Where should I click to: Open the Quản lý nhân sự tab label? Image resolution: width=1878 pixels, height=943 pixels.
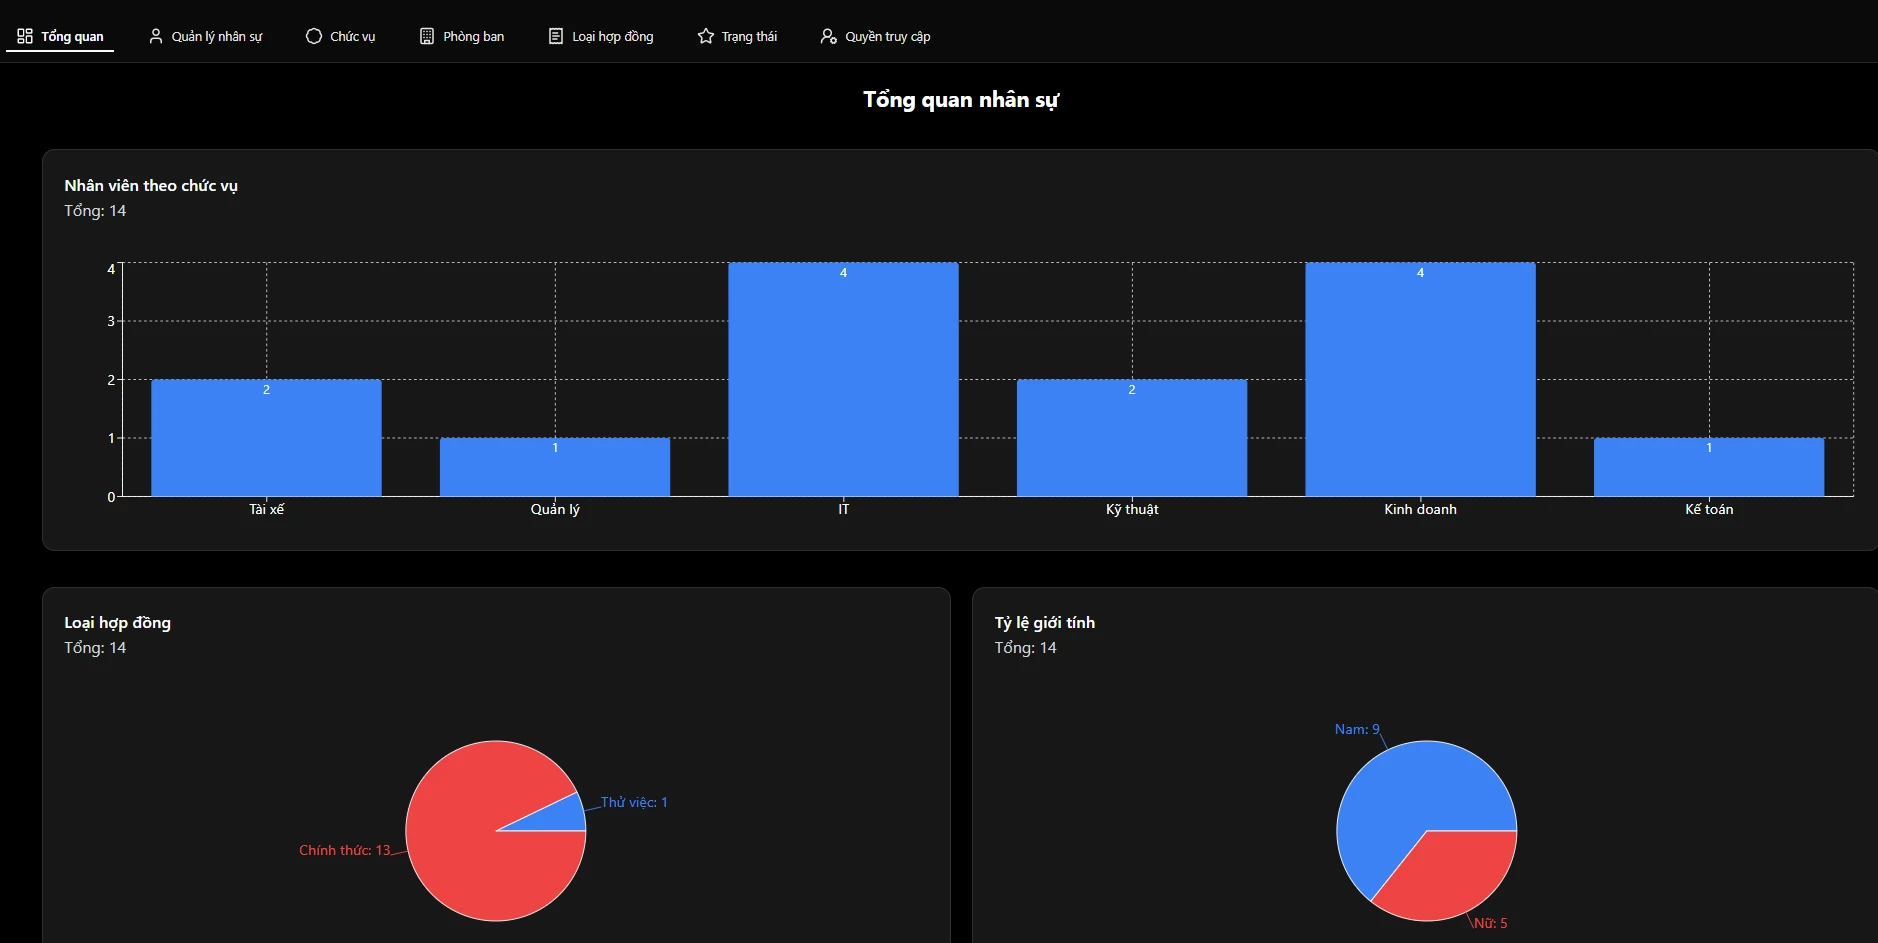pyautogui.click(x=217, y=36)
